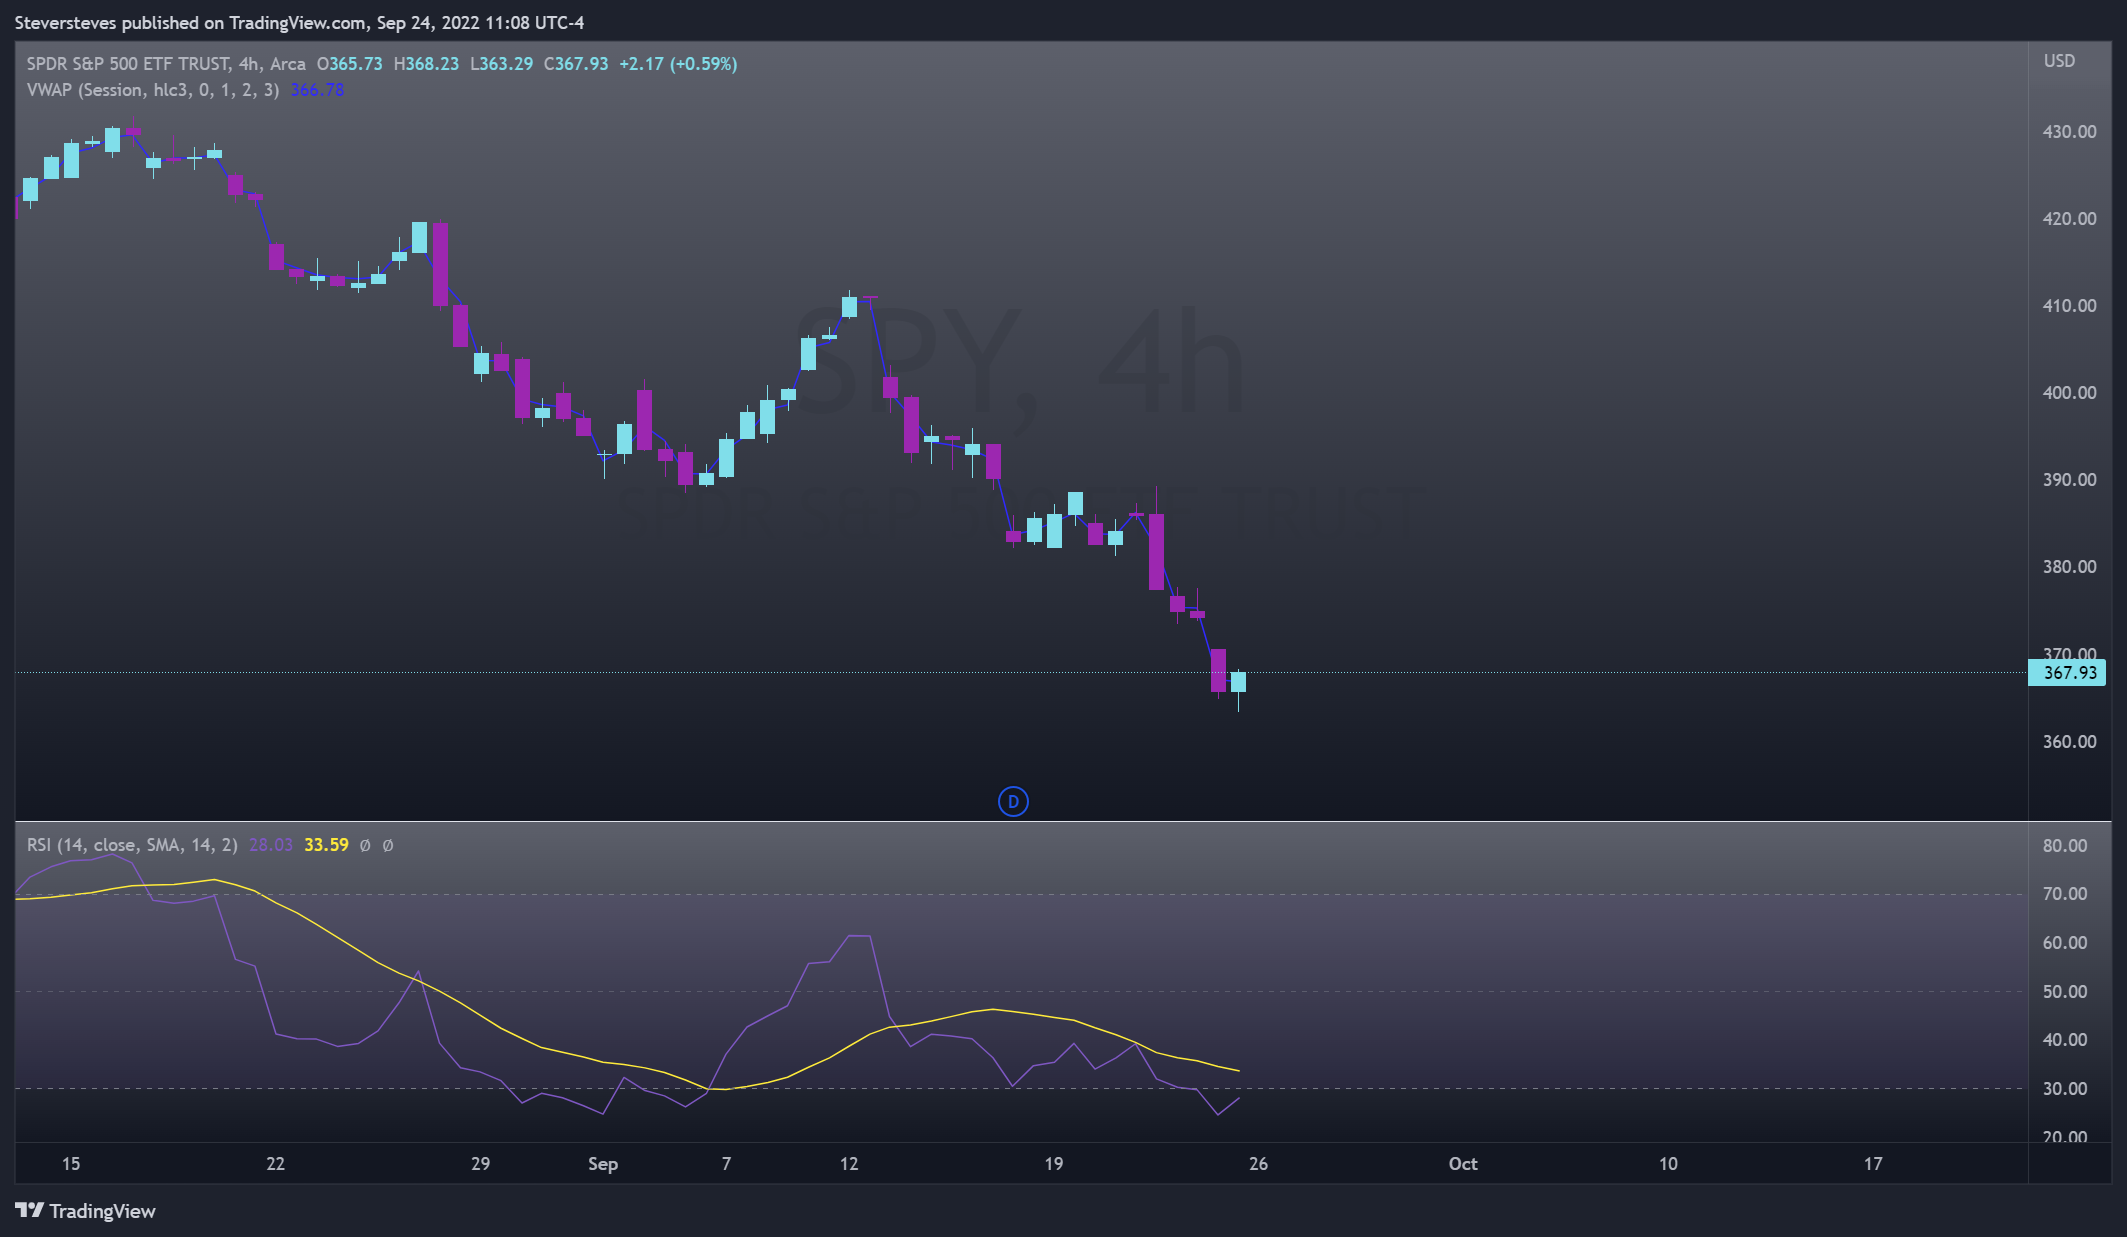The width and height of the screenshot is (2127, 1237).
Task: Click the 410.00 price axis label
Action: [2069, 306]
